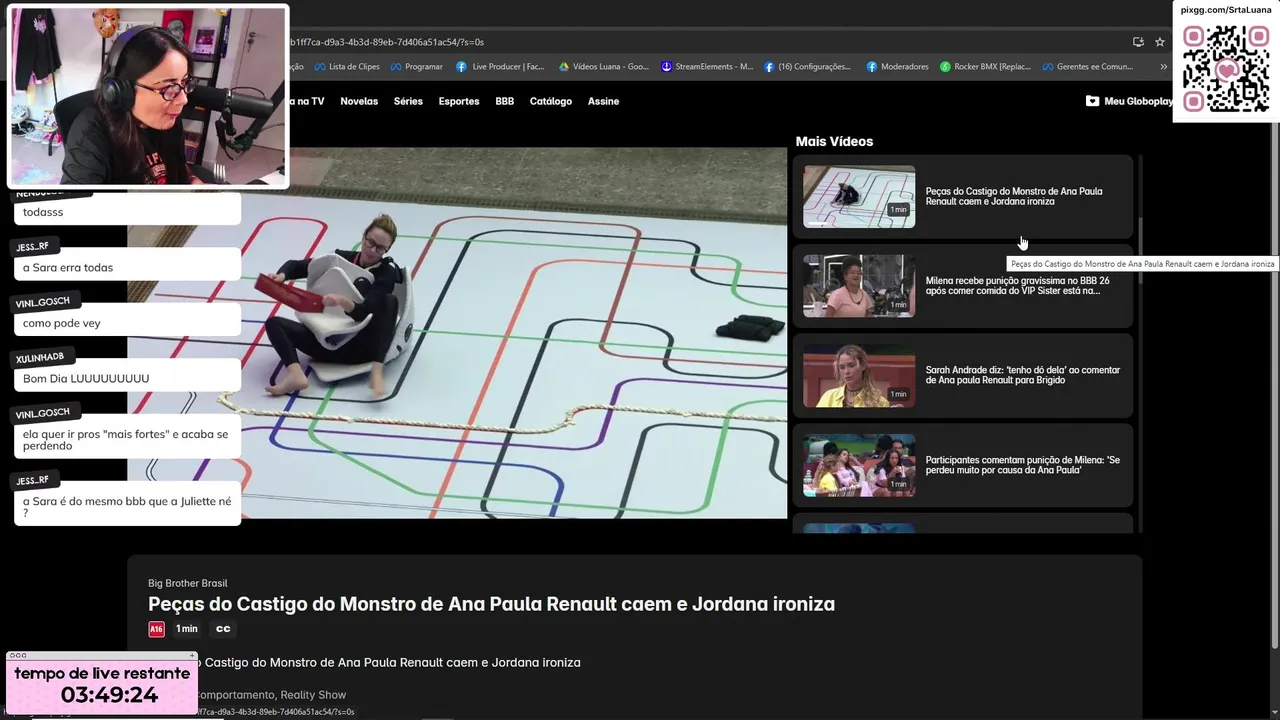Open the Gerentes e Comun... bookmark
This screenshot has width=1280, height=720.
[1088, 67]
